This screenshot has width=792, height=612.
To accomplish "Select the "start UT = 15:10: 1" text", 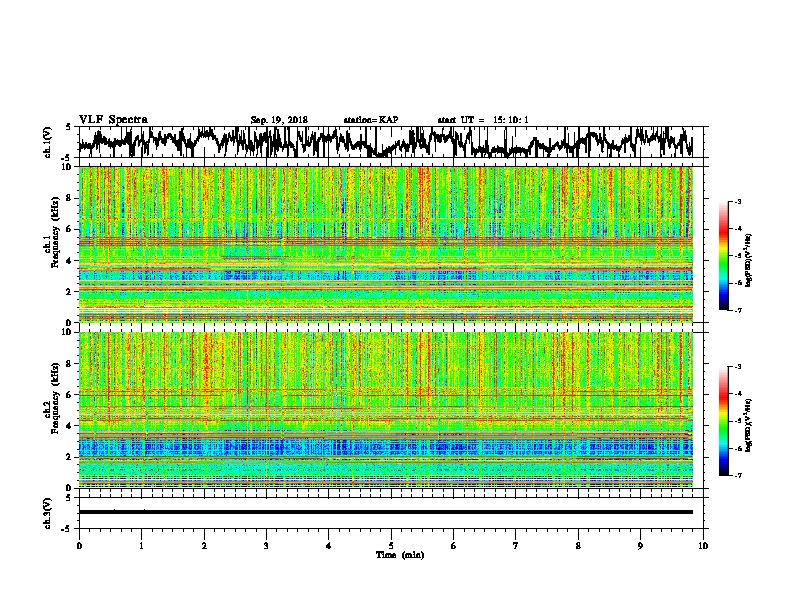I will (x=483, y=120).
